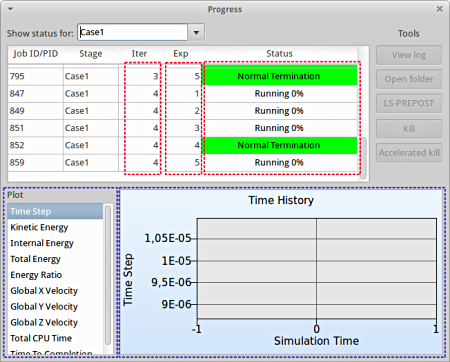Click the job table vertical scrollbar
This screenshot has width=450, height=362.
(363, 157)
